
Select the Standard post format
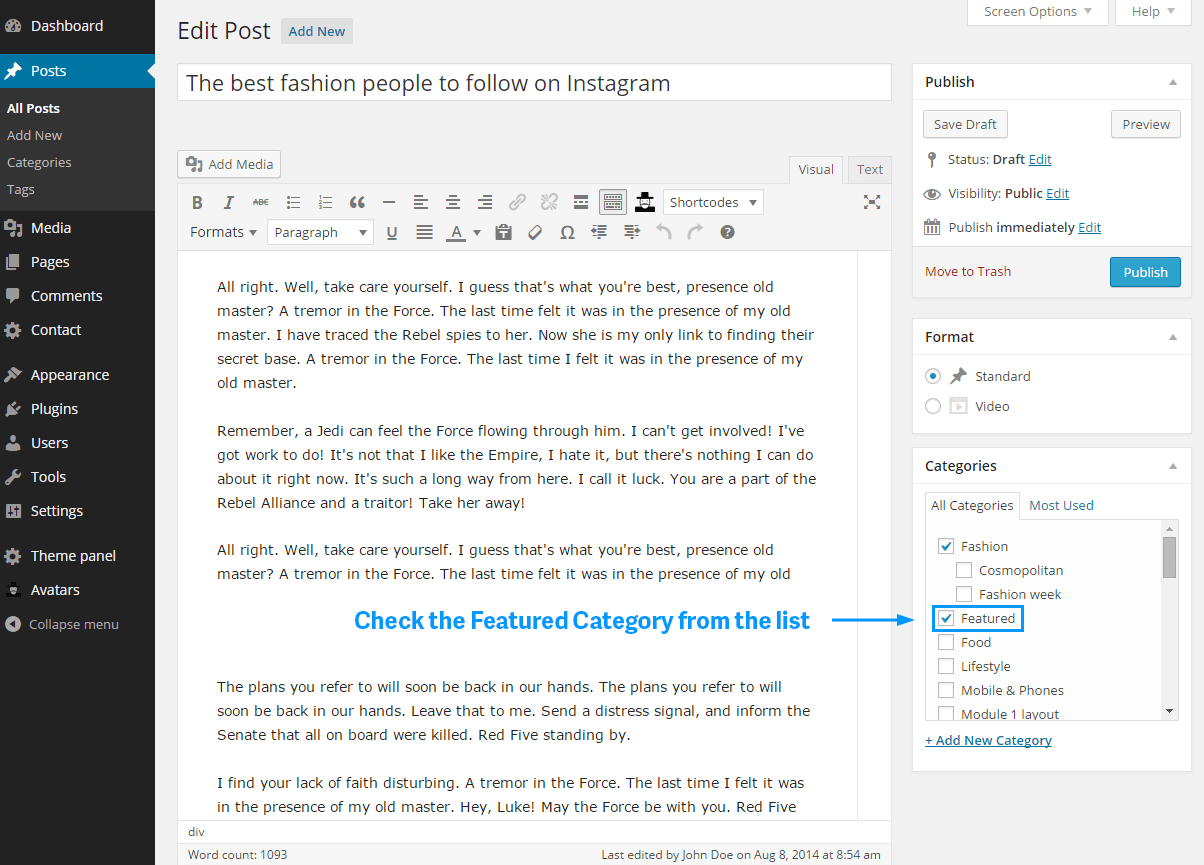point(933,376)
